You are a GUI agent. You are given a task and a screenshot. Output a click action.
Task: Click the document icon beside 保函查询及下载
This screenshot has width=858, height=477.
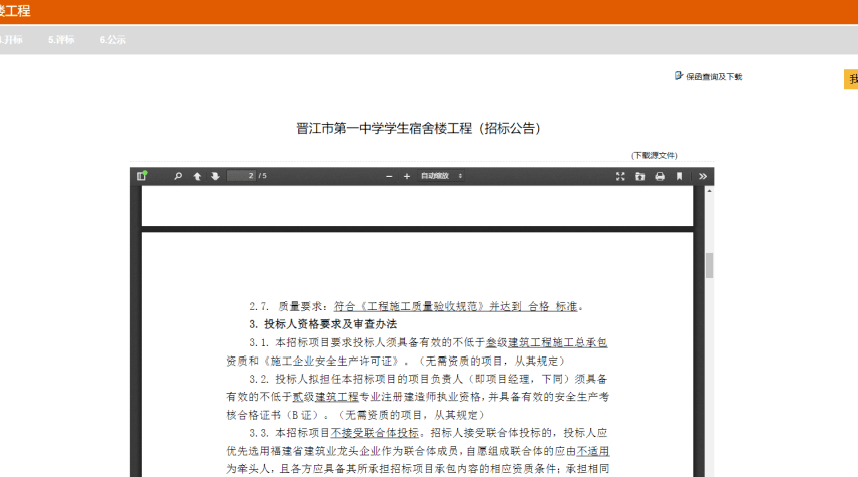click(x=679, y=75)
